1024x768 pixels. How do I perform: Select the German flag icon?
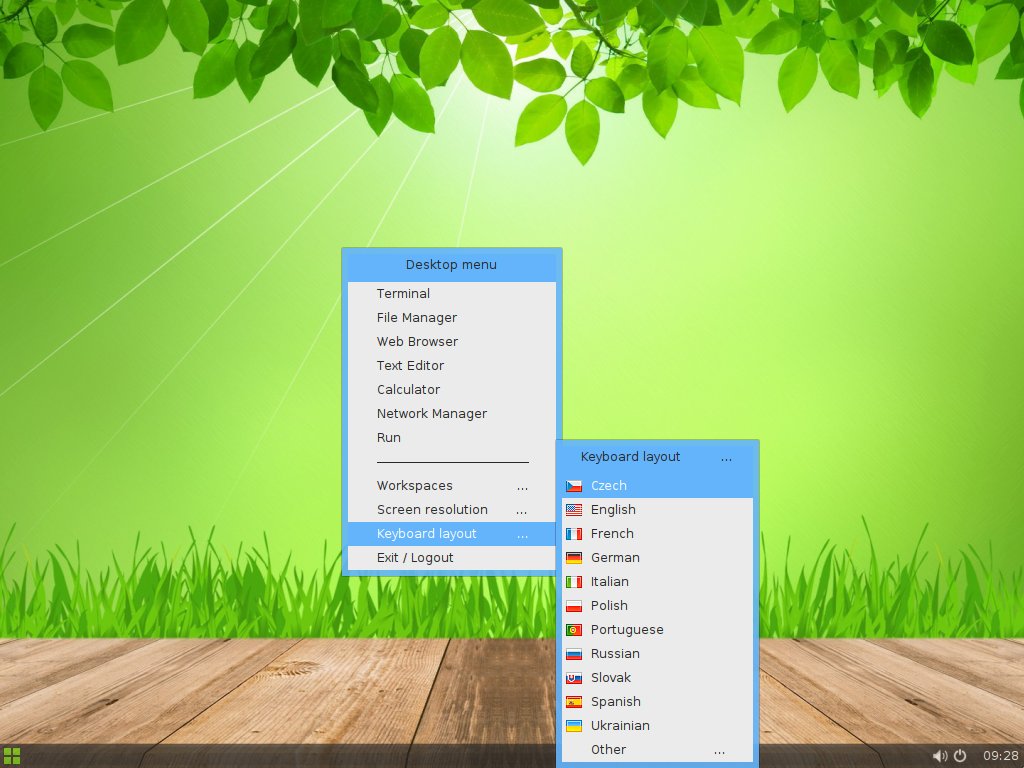click(574, 558)
